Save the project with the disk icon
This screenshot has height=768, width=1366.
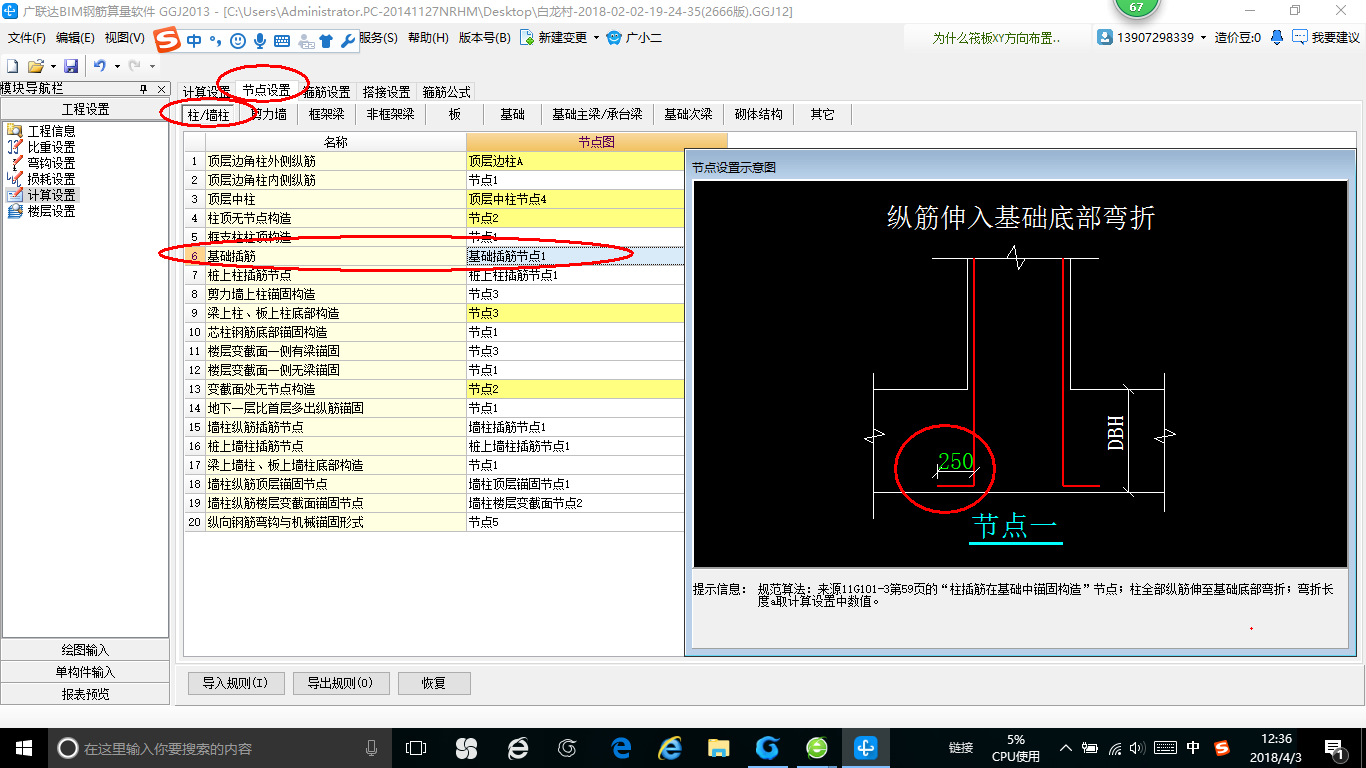click(71, 66)
